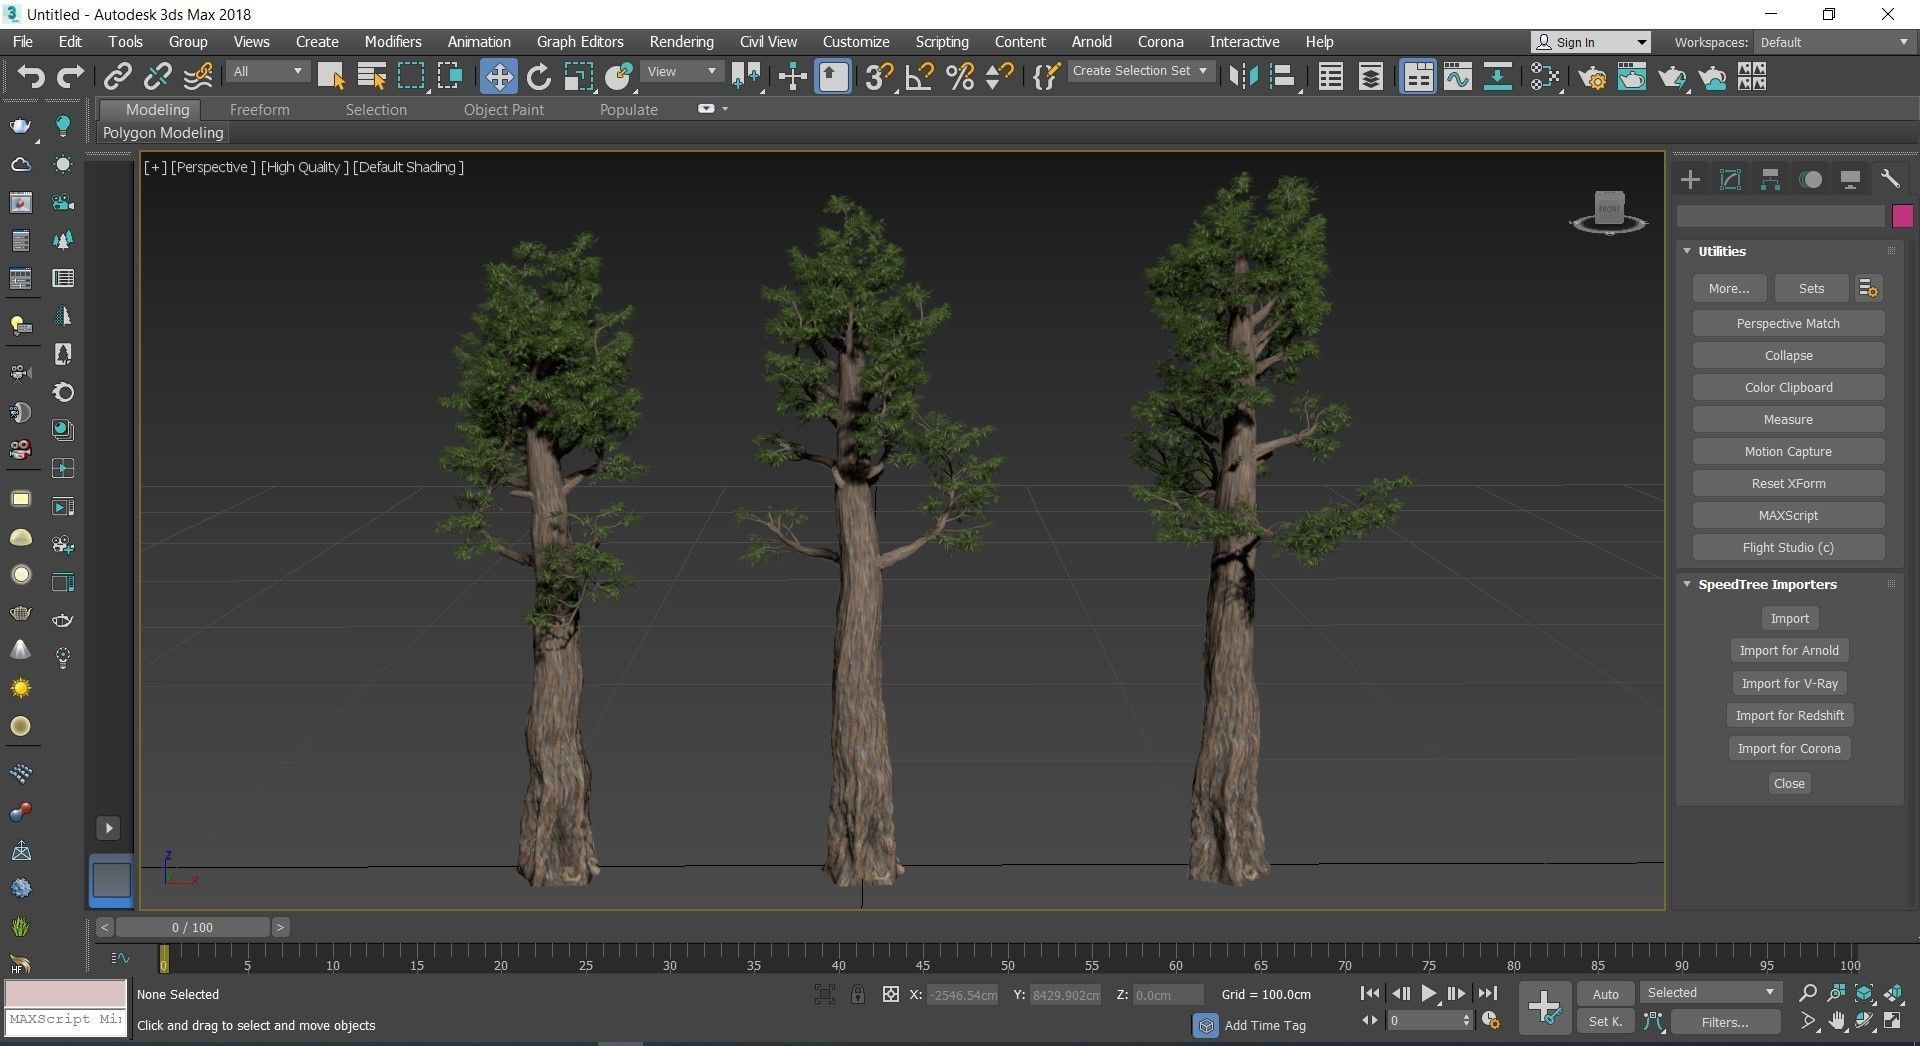Toggle selection lock padlock icon
This screenshot has height=1046, width=1920.
click(x=858, y=994)
